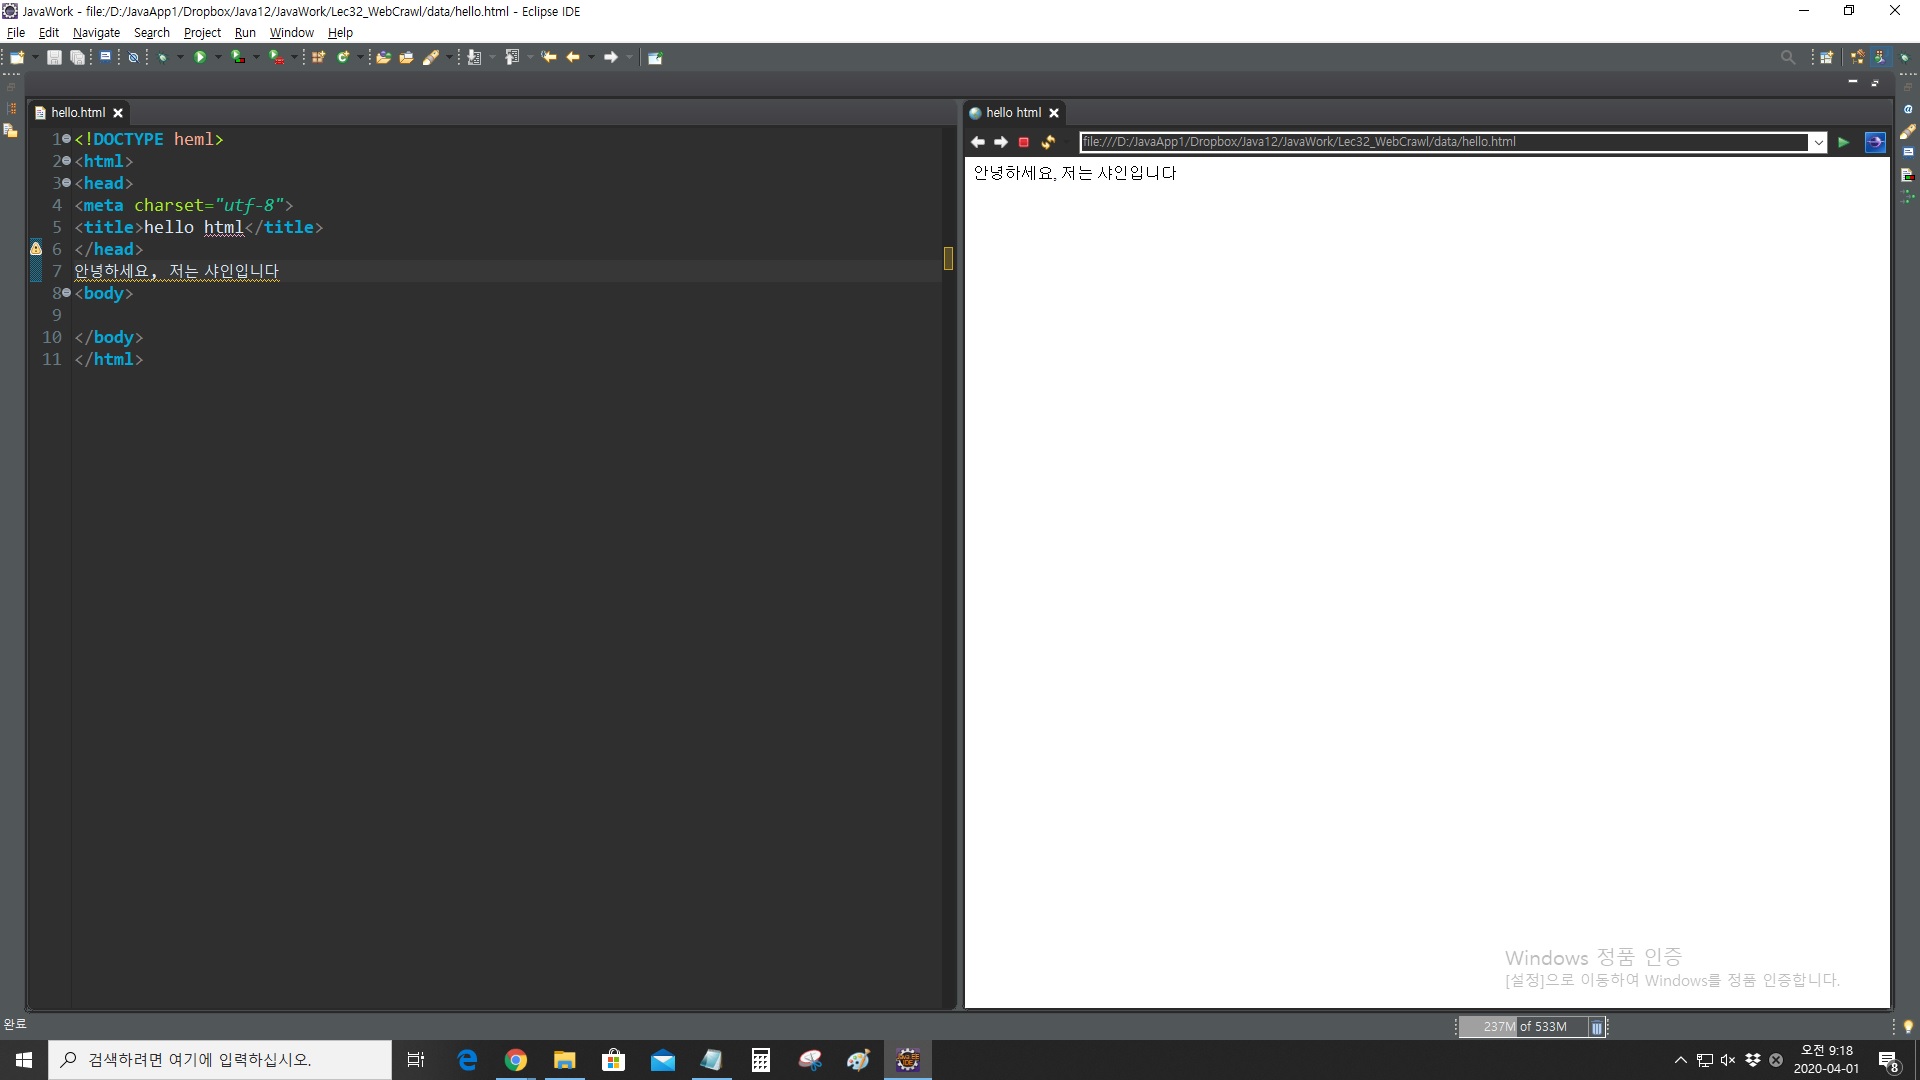Viewport: 1920px width, 1080px height.
Task: Click the green Run button in toolbar
Action: tap(200, 57)
